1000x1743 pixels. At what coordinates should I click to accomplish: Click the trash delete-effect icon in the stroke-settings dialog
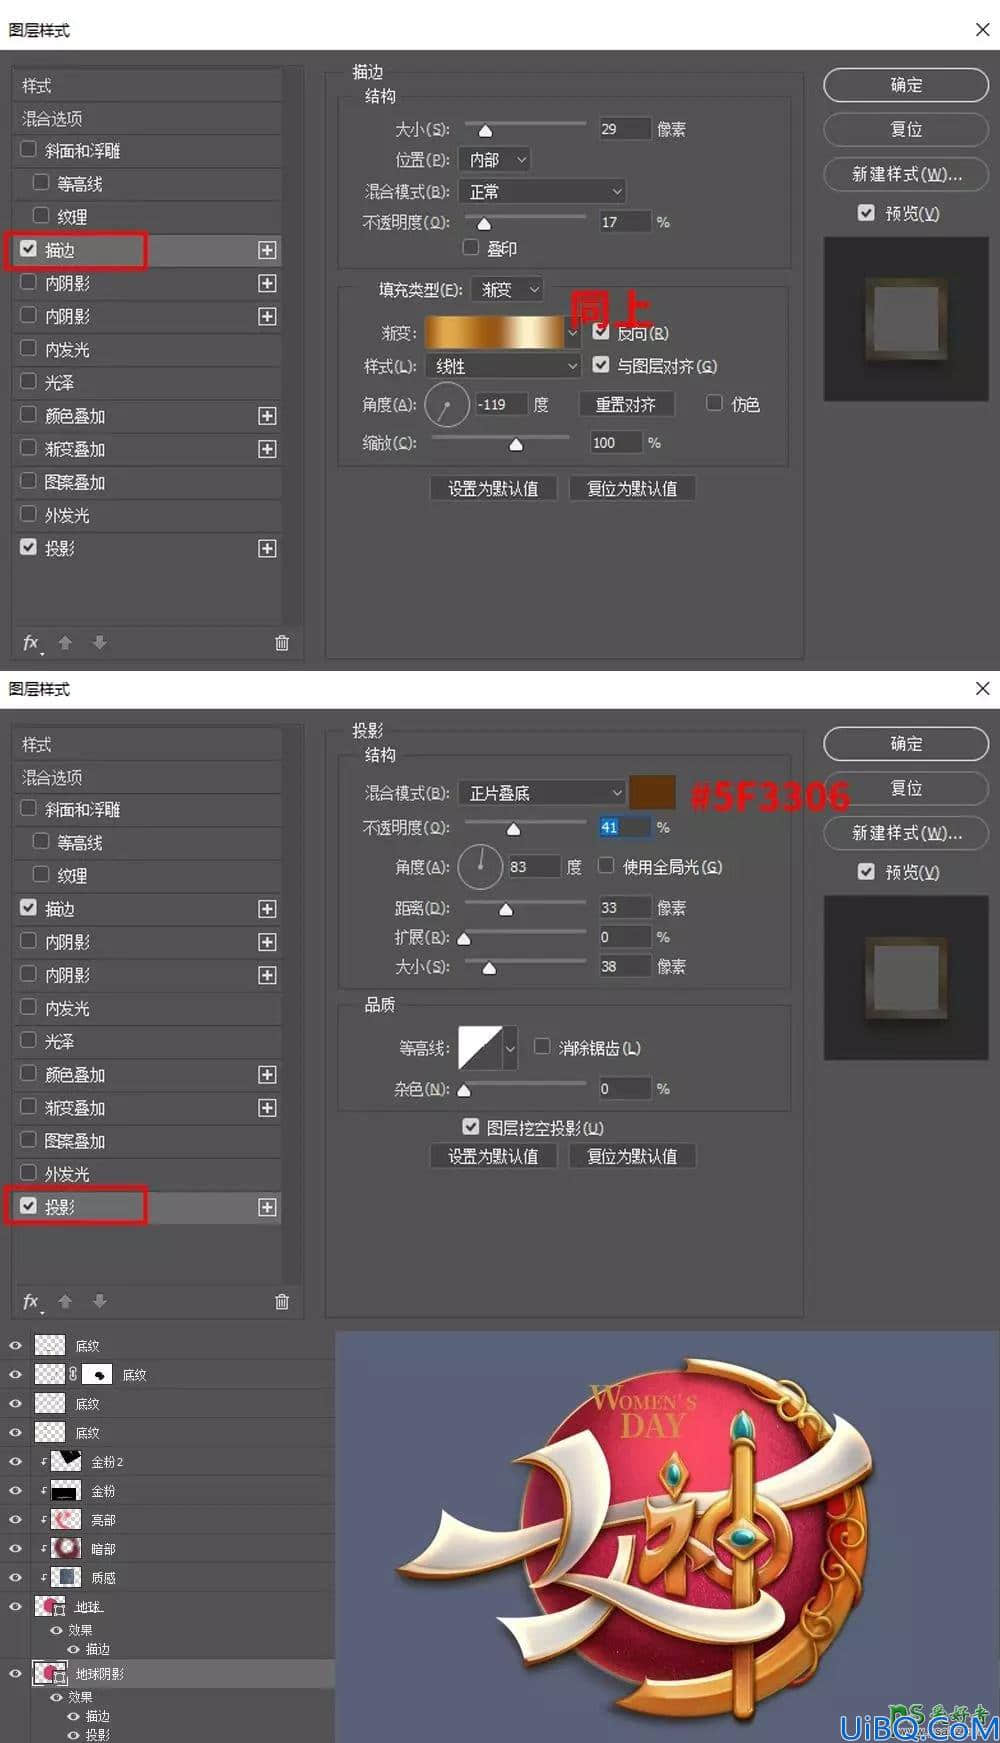point(282,643)
